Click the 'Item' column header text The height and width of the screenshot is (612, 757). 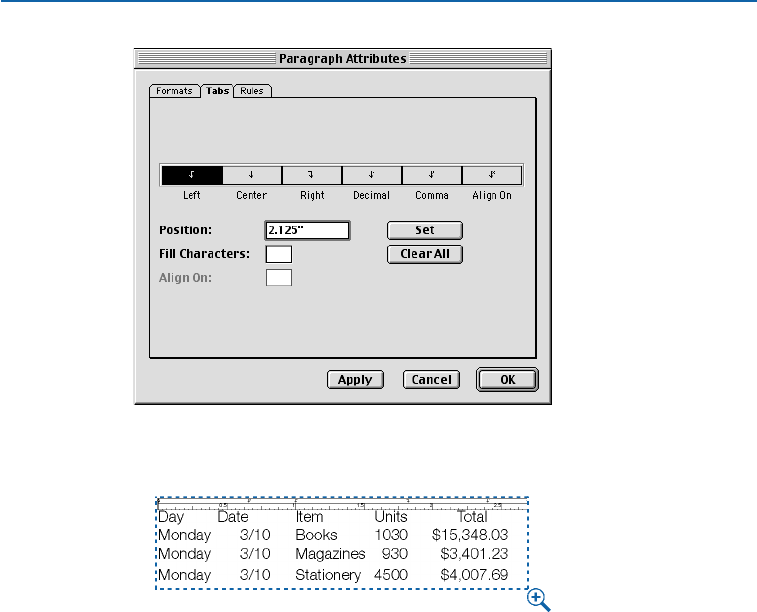(309, 517)
